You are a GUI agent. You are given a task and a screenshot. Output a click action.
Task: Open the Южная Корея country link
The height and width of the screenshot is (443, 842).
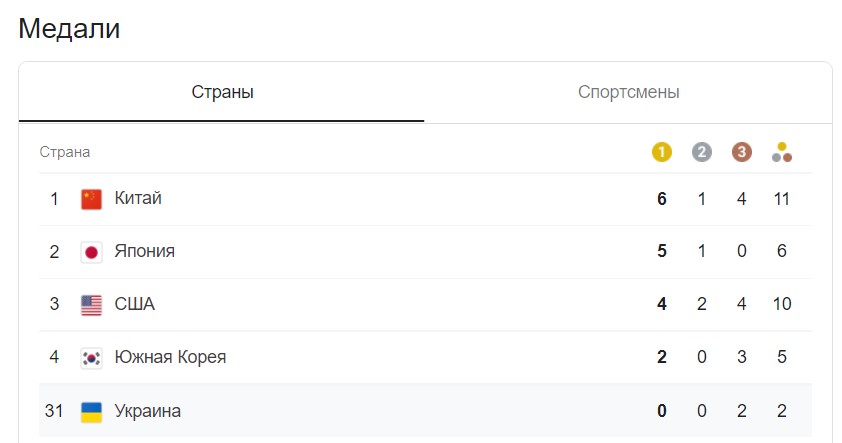170,357
